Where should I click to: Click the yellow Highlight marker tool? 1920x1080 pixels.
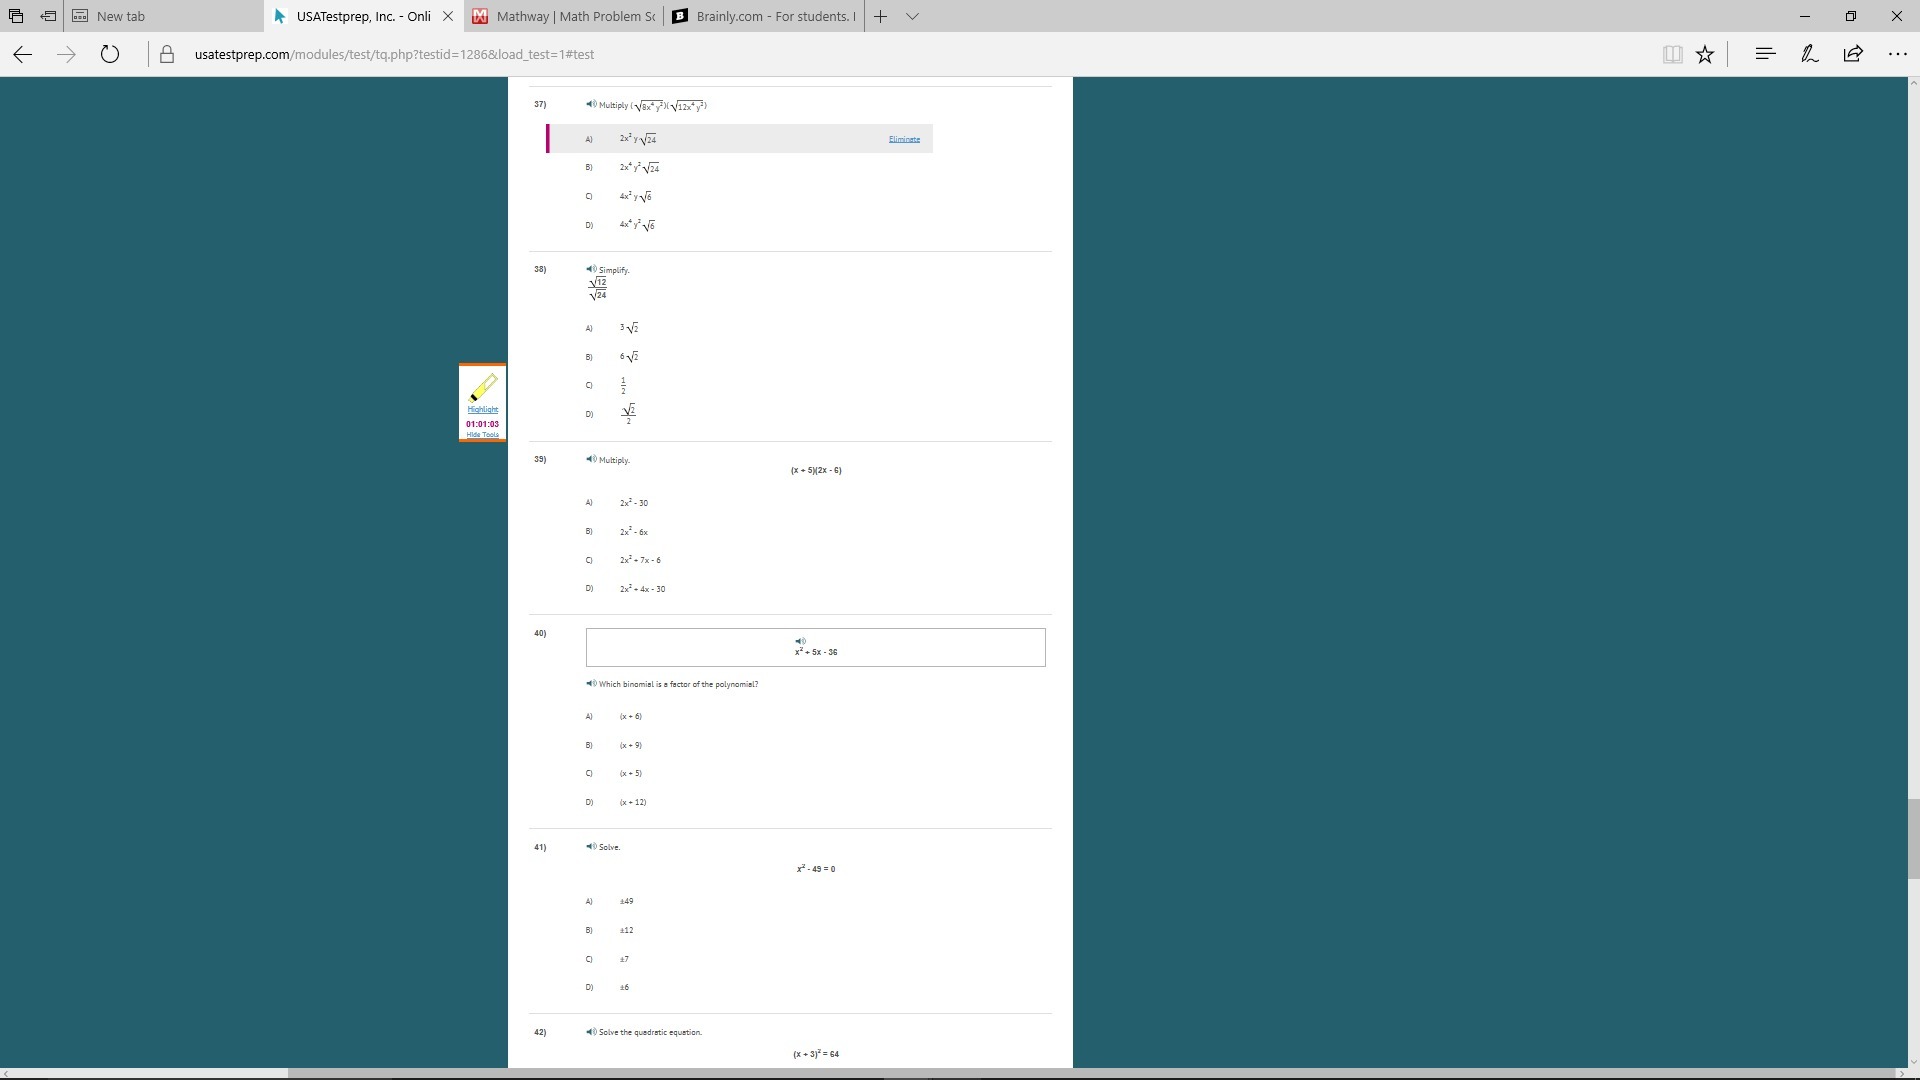[x=483, y=390]
